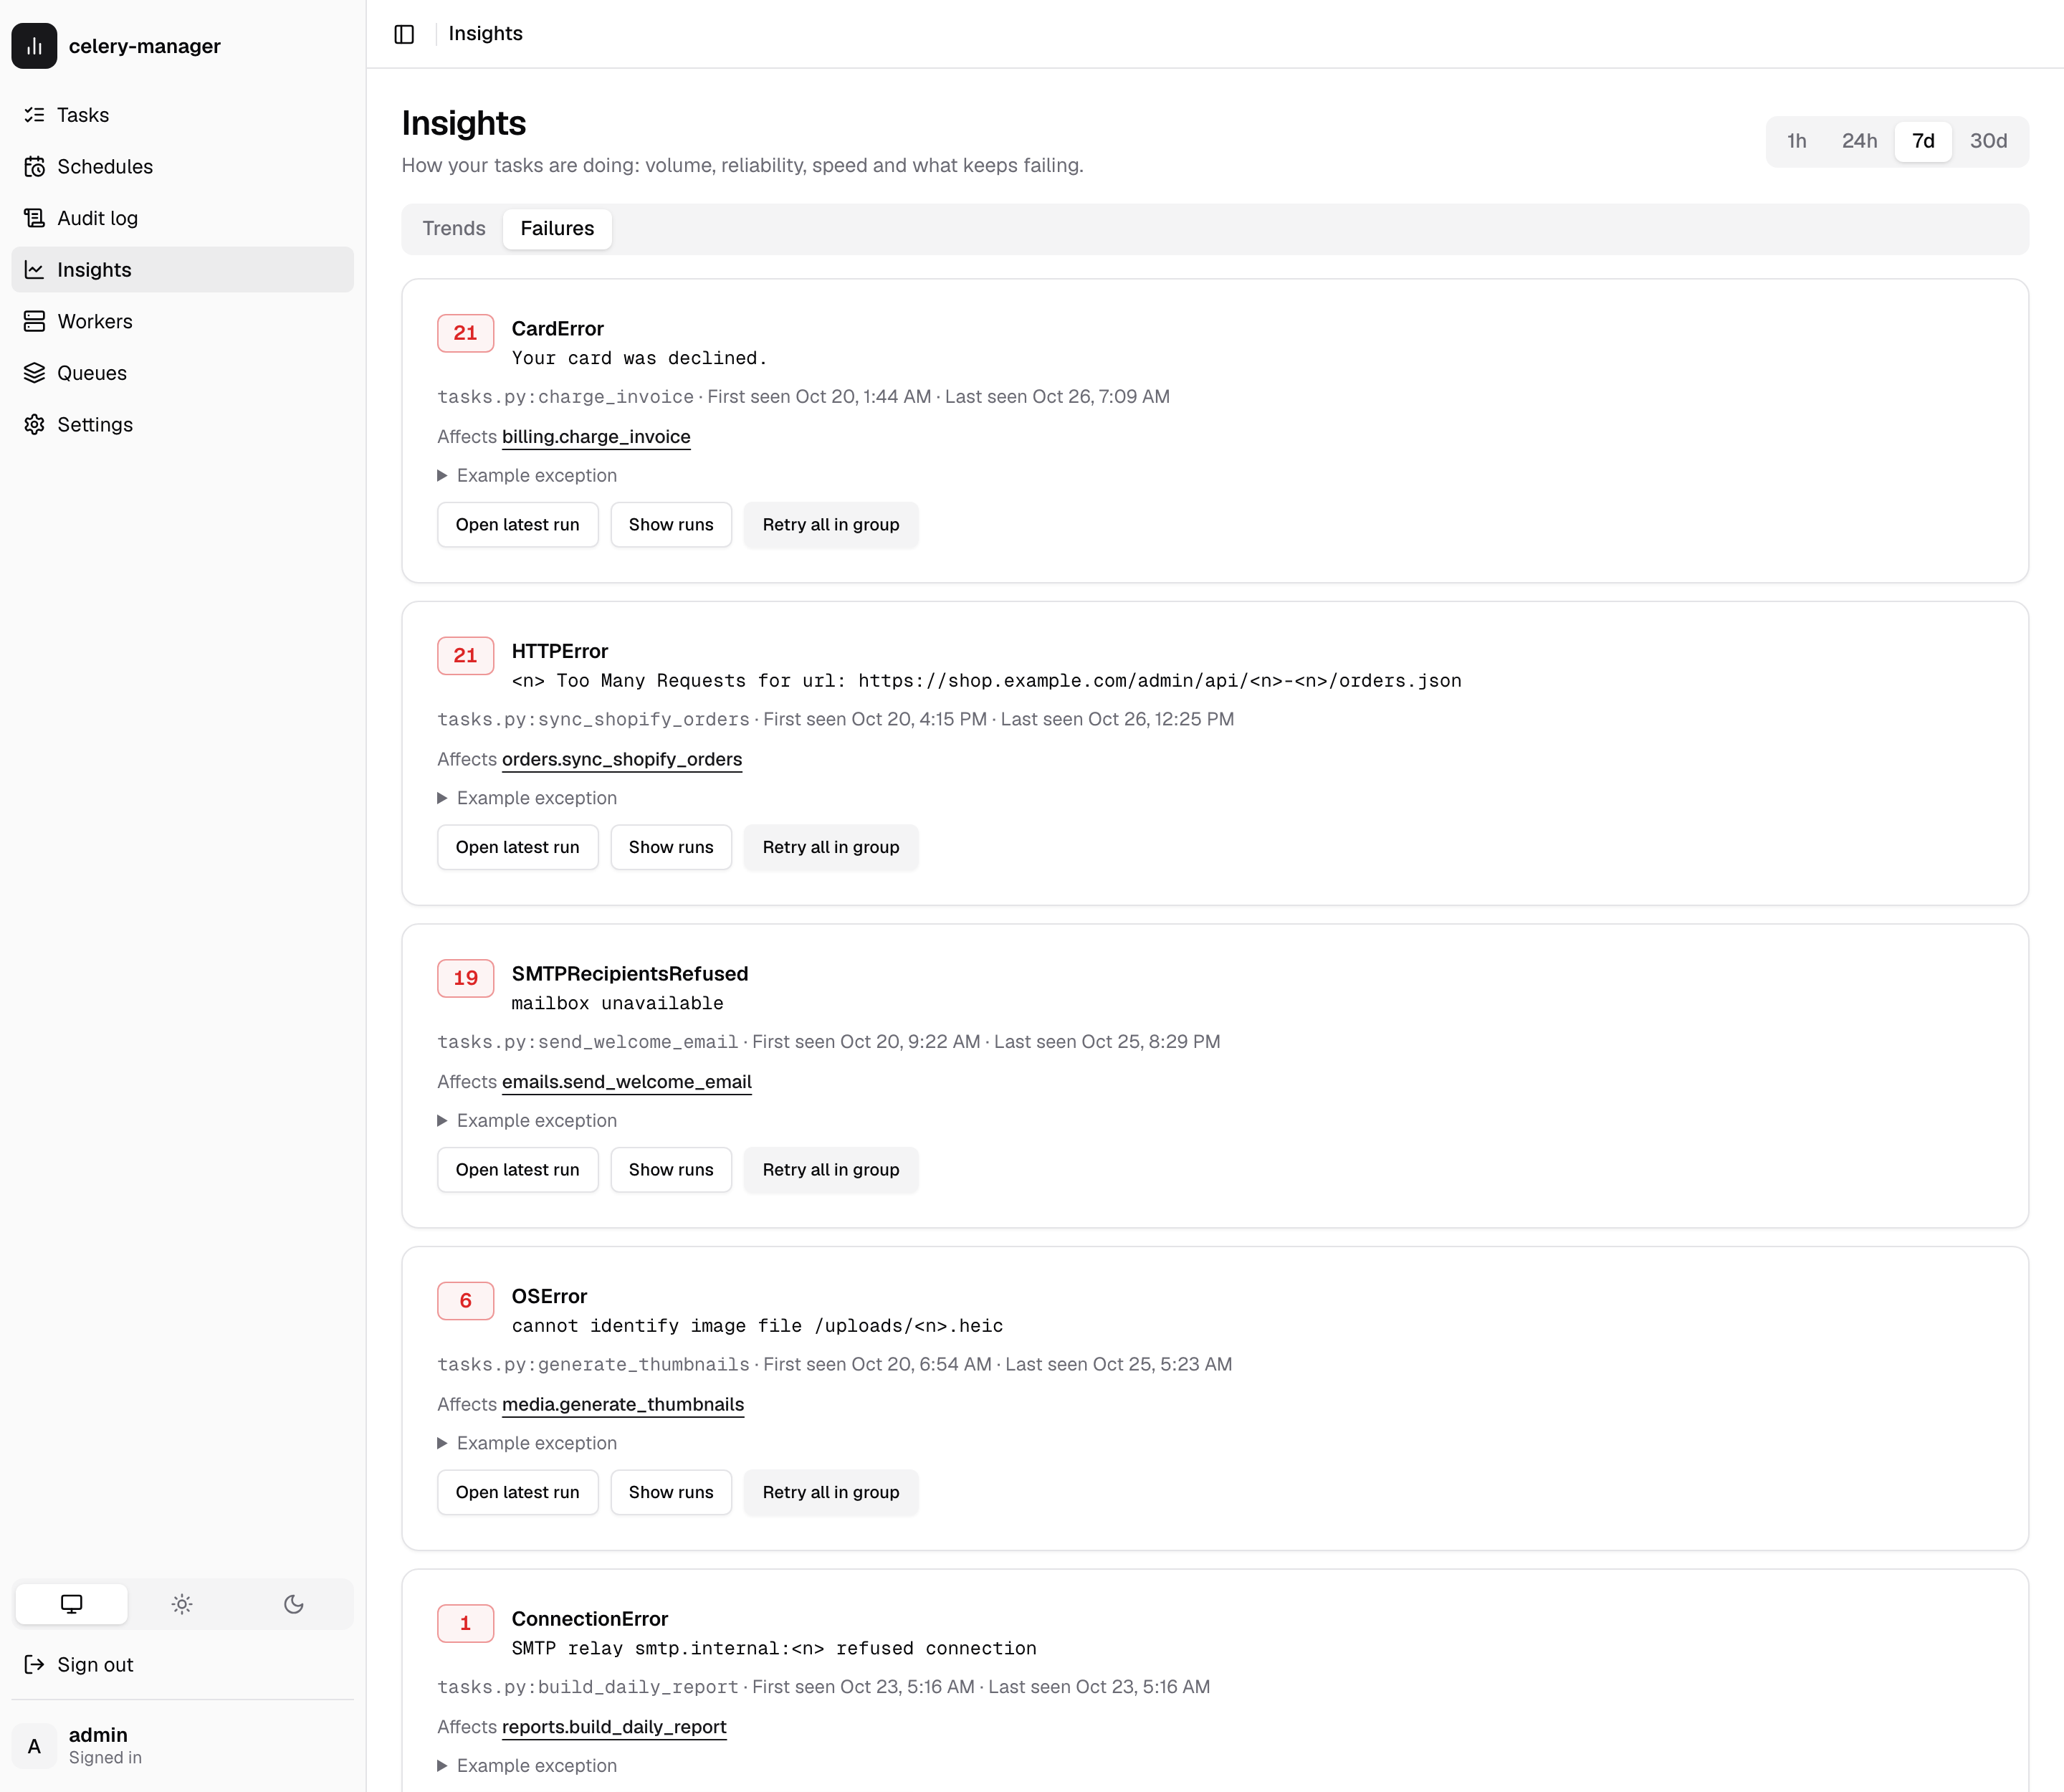This screenshot has height=1792, width=2064.
Task: Switch theme to system monitor mode
Action: click(x=71, y=1604)
